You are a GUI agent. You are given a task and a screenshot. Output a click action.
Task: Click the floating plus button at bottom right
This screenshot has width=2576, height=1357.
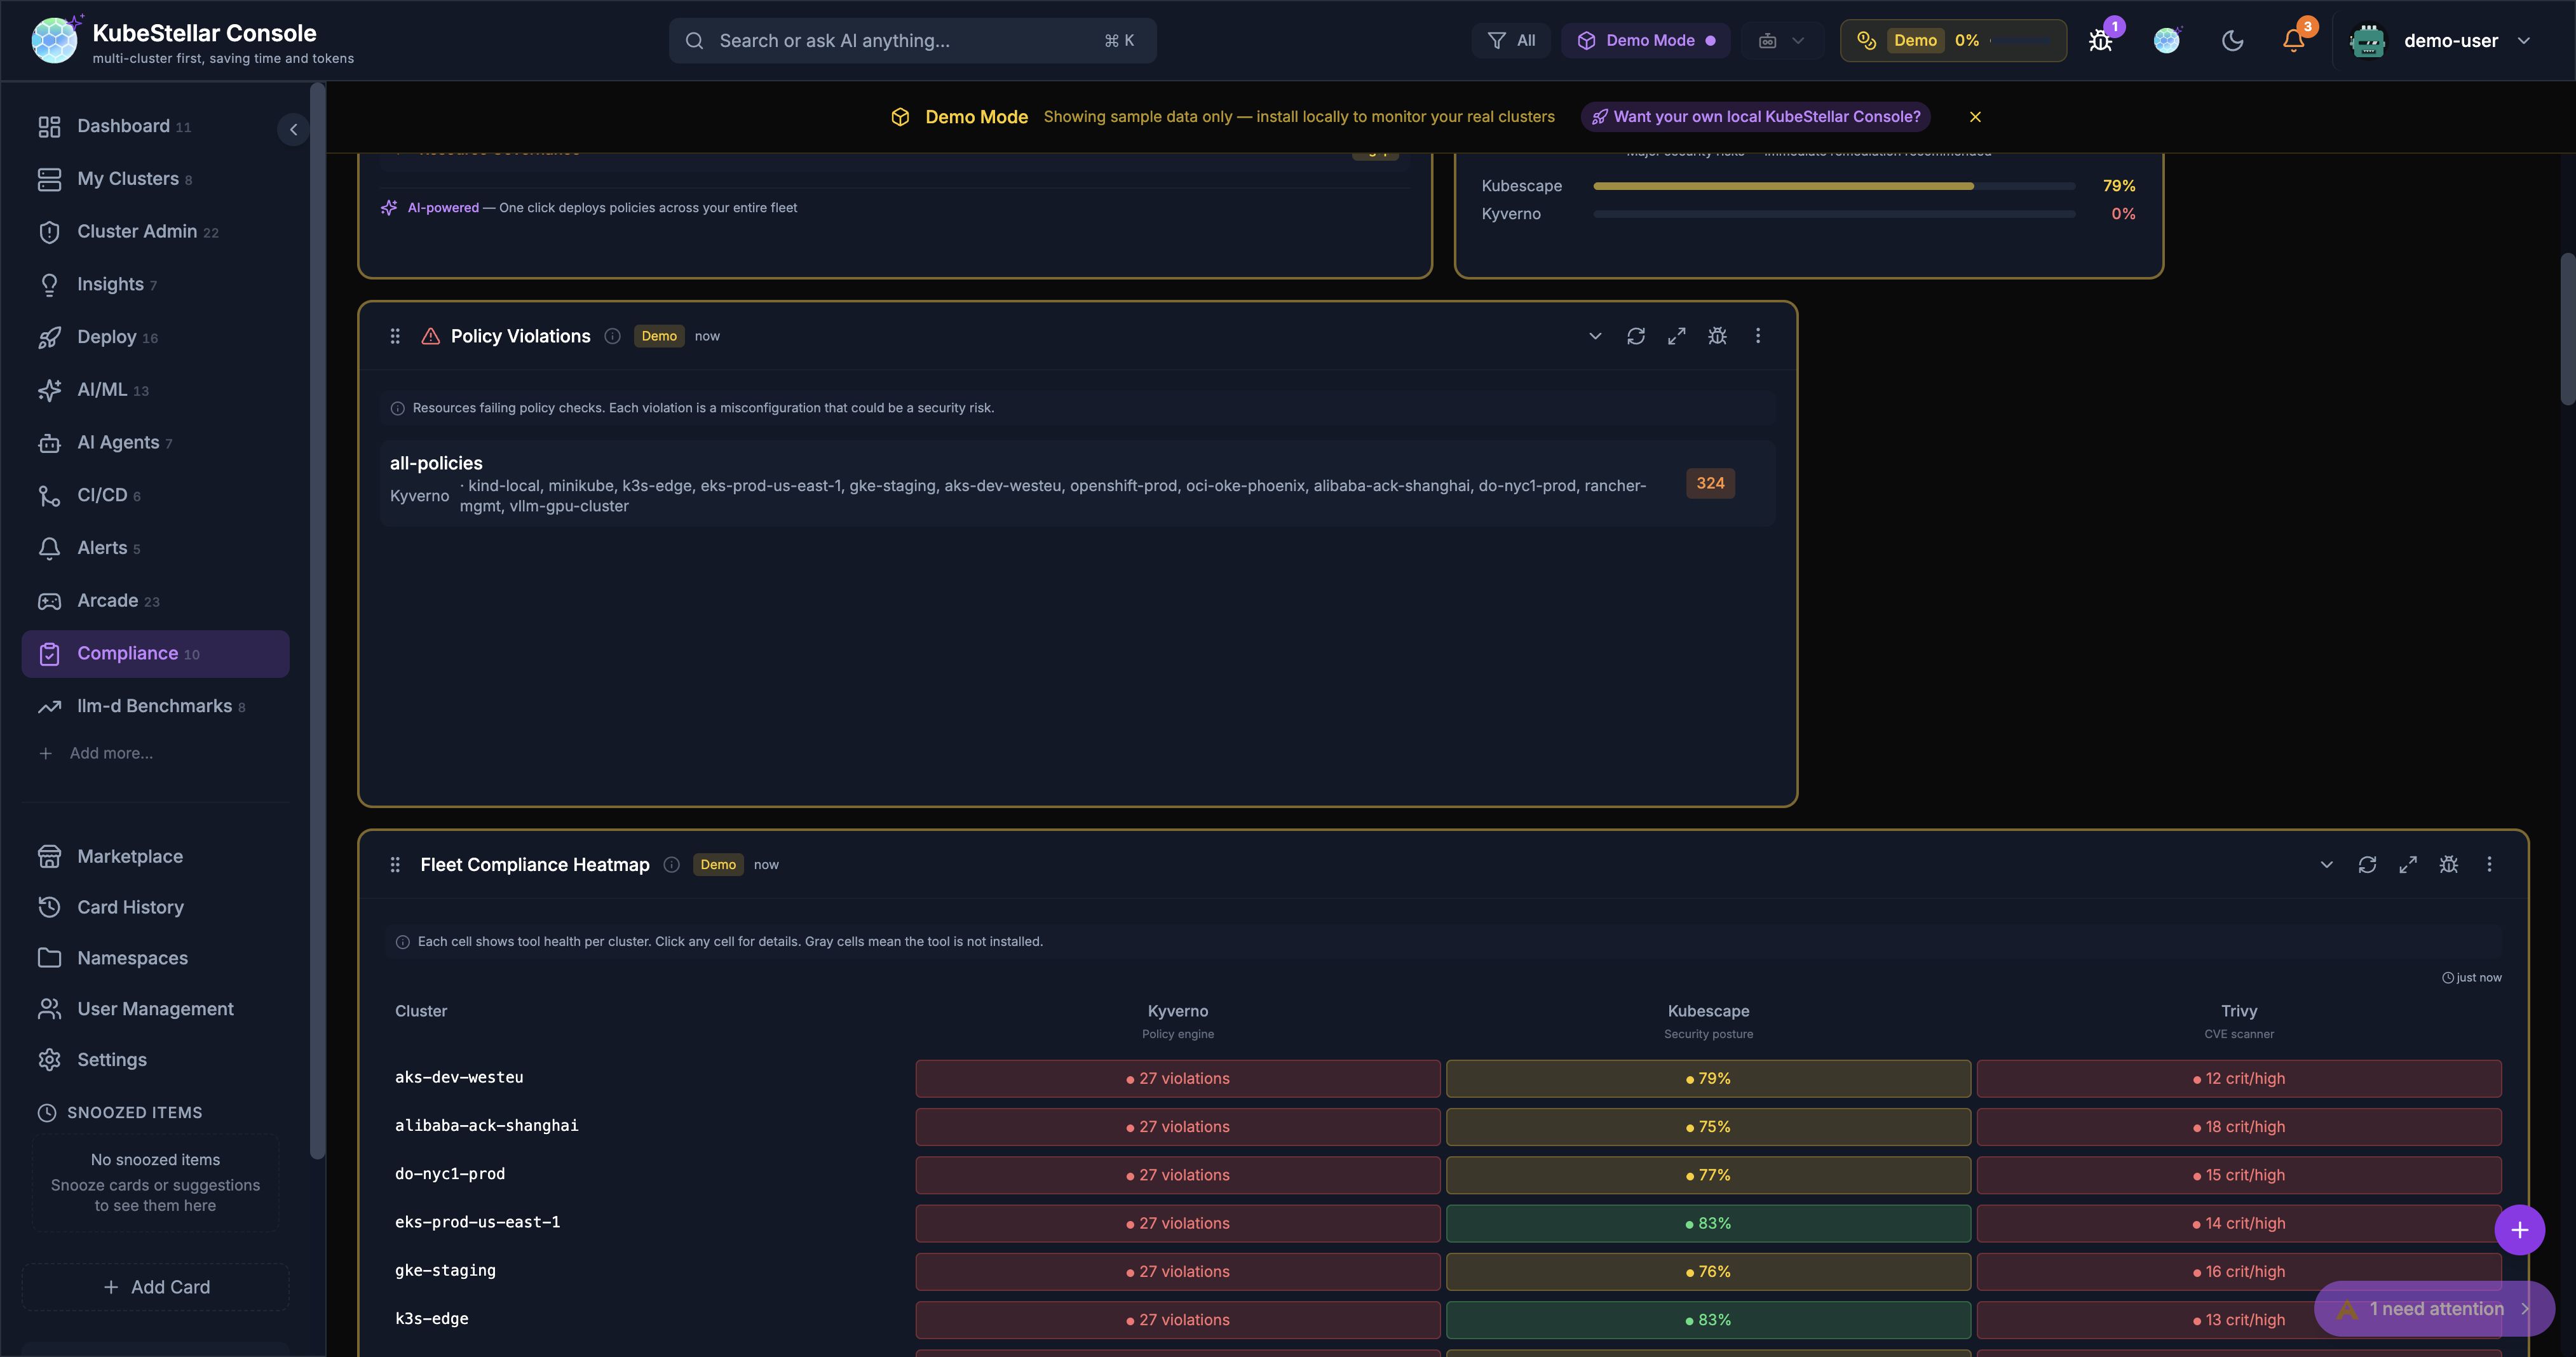click(x=2520, y=1229)
